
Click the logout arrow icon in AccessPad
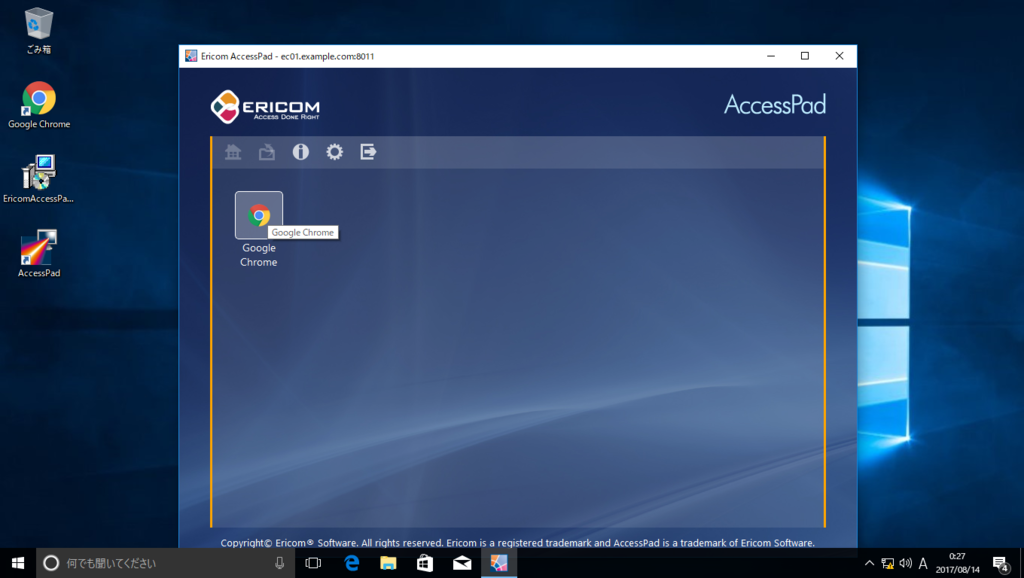click(x=368, y=152)
